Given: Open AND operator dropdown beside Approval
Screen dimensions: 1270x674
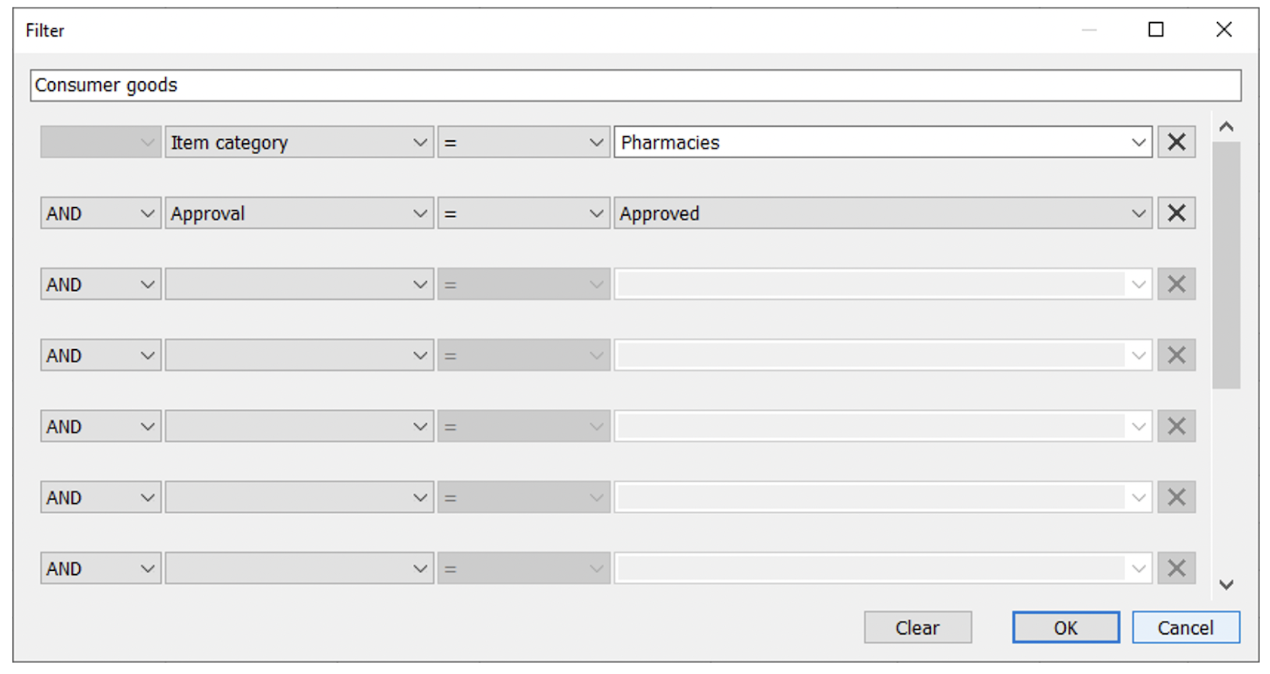Looking at the screenshot, I should tap(100, 214).
